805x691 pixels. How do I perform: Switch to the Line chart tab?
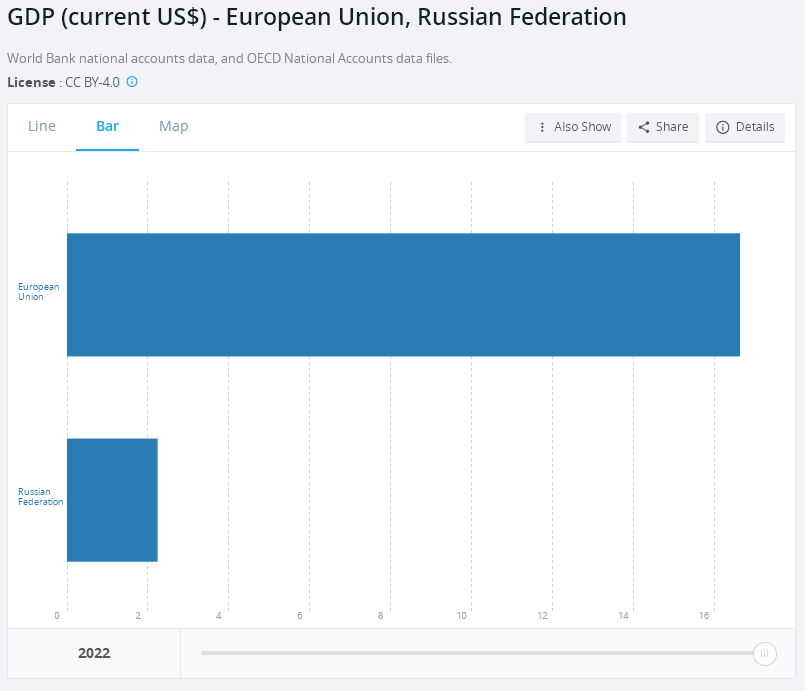tap(42, 127)
